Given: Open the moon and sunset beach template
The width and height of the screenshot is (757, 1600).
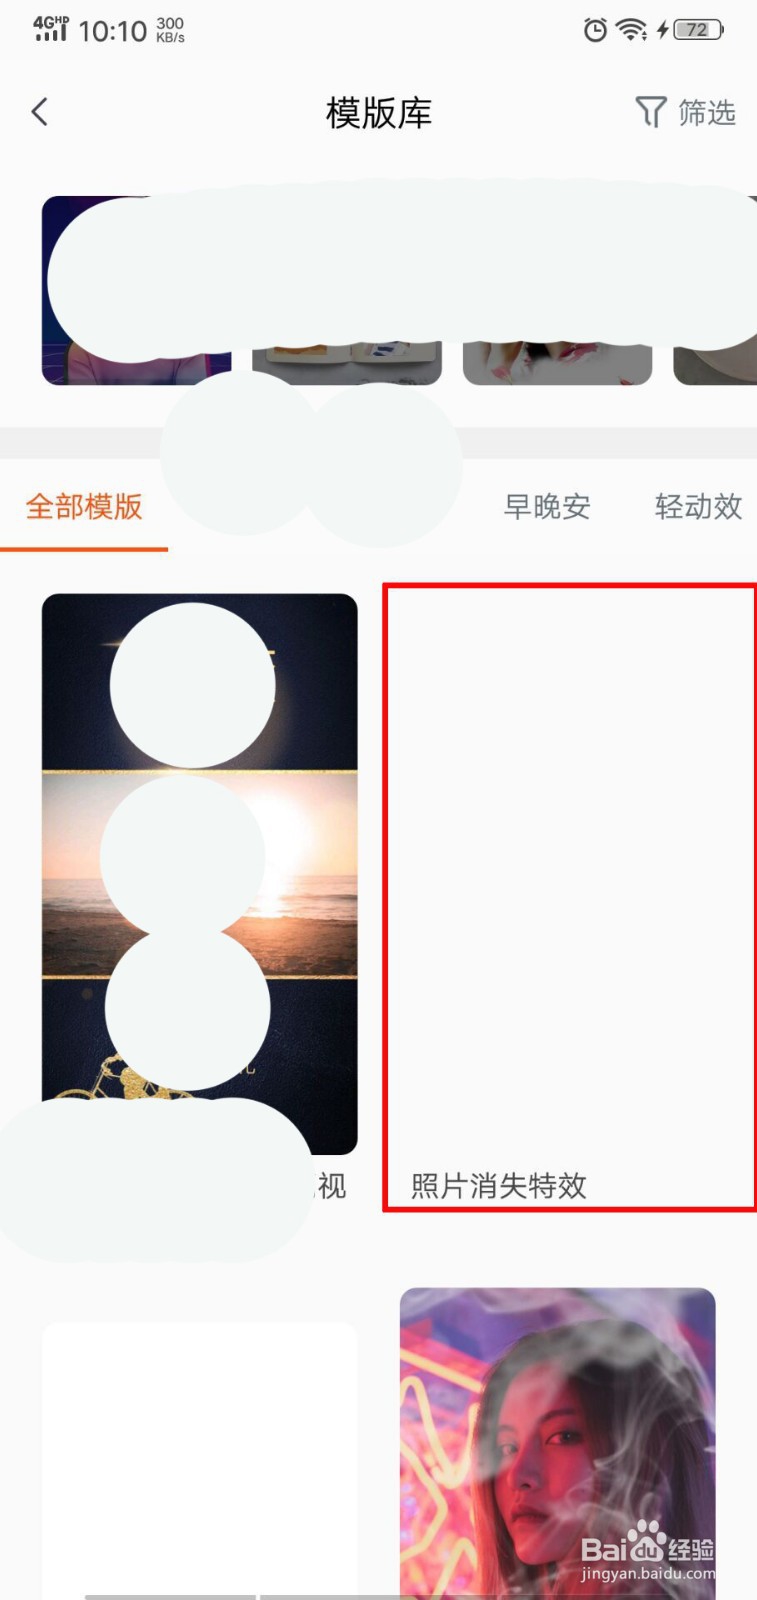Looking at the screenshot, I should (200, 874).
